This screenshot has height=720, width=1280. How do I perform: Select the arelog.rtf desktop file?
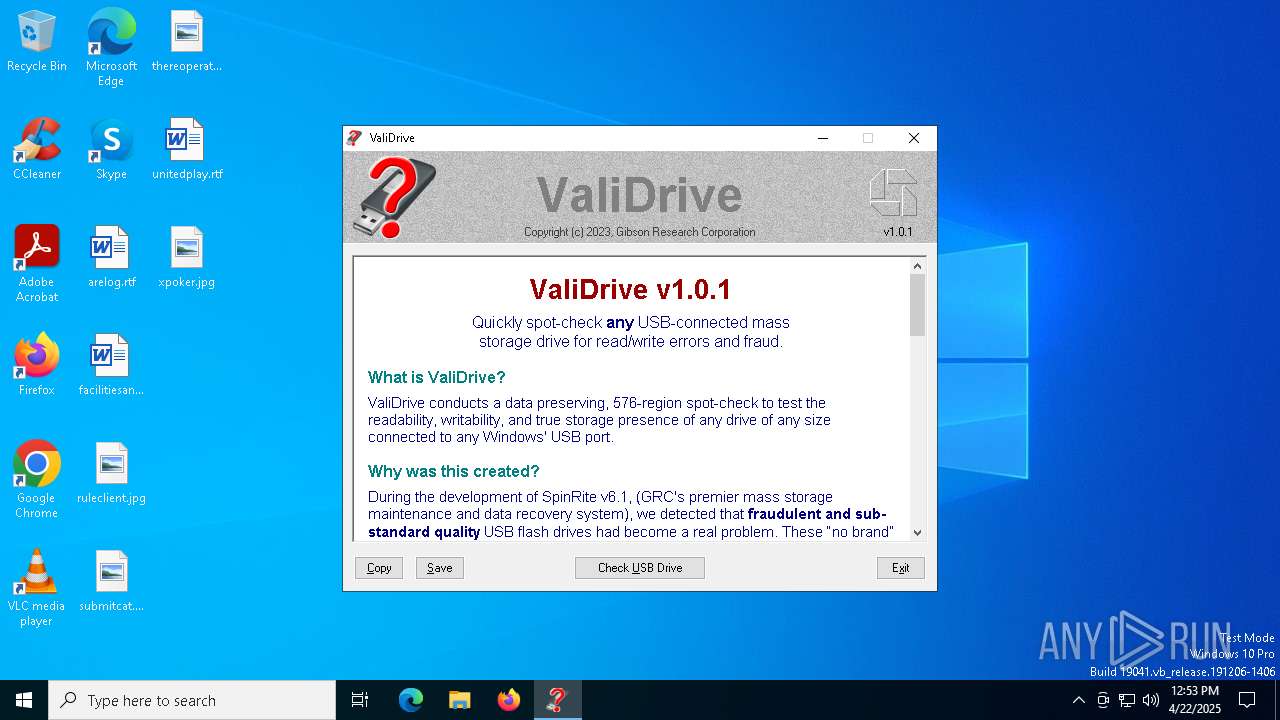click(x=111, y=258)
